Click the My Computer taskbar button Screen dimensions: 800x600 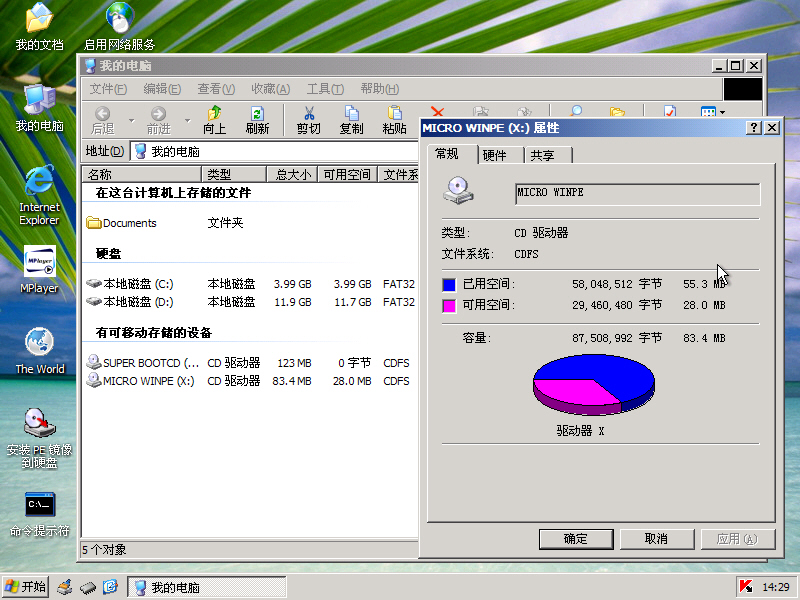click(207, 587)
